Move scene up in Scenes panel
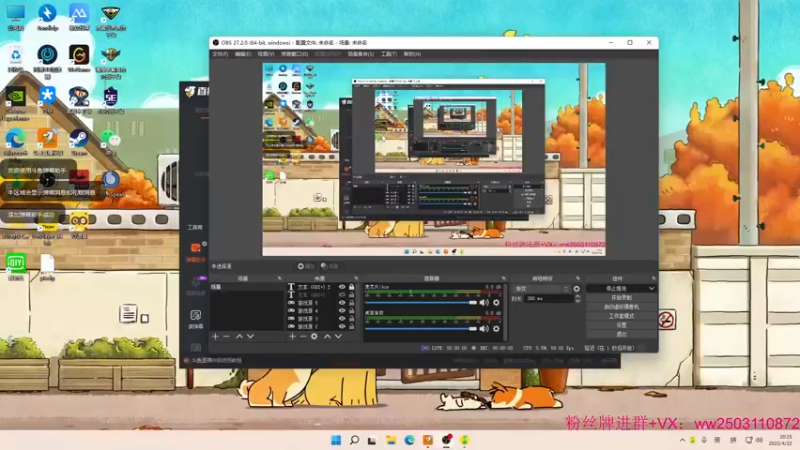This screenshot has width=800, height=450. click(x=239, y=337)
